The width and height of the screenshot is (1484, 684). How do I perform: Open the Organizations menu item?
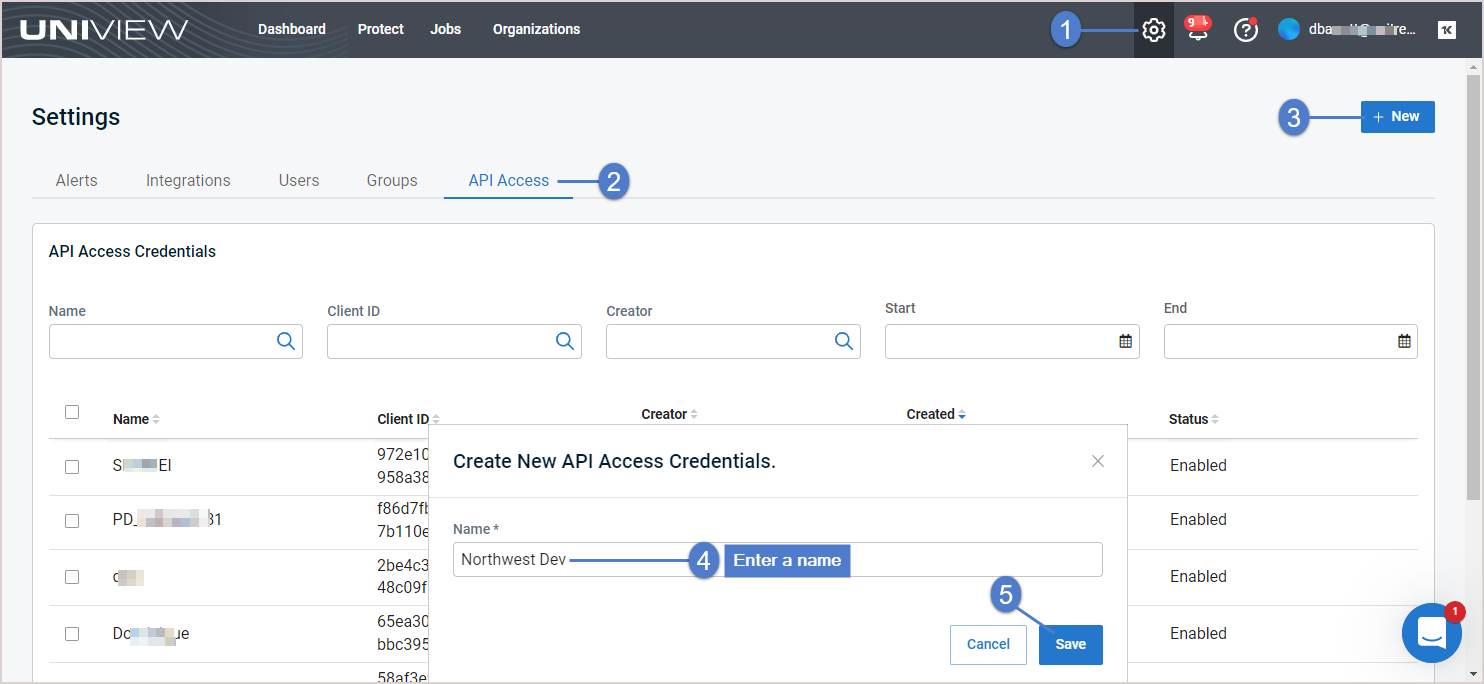click(536, 29)
